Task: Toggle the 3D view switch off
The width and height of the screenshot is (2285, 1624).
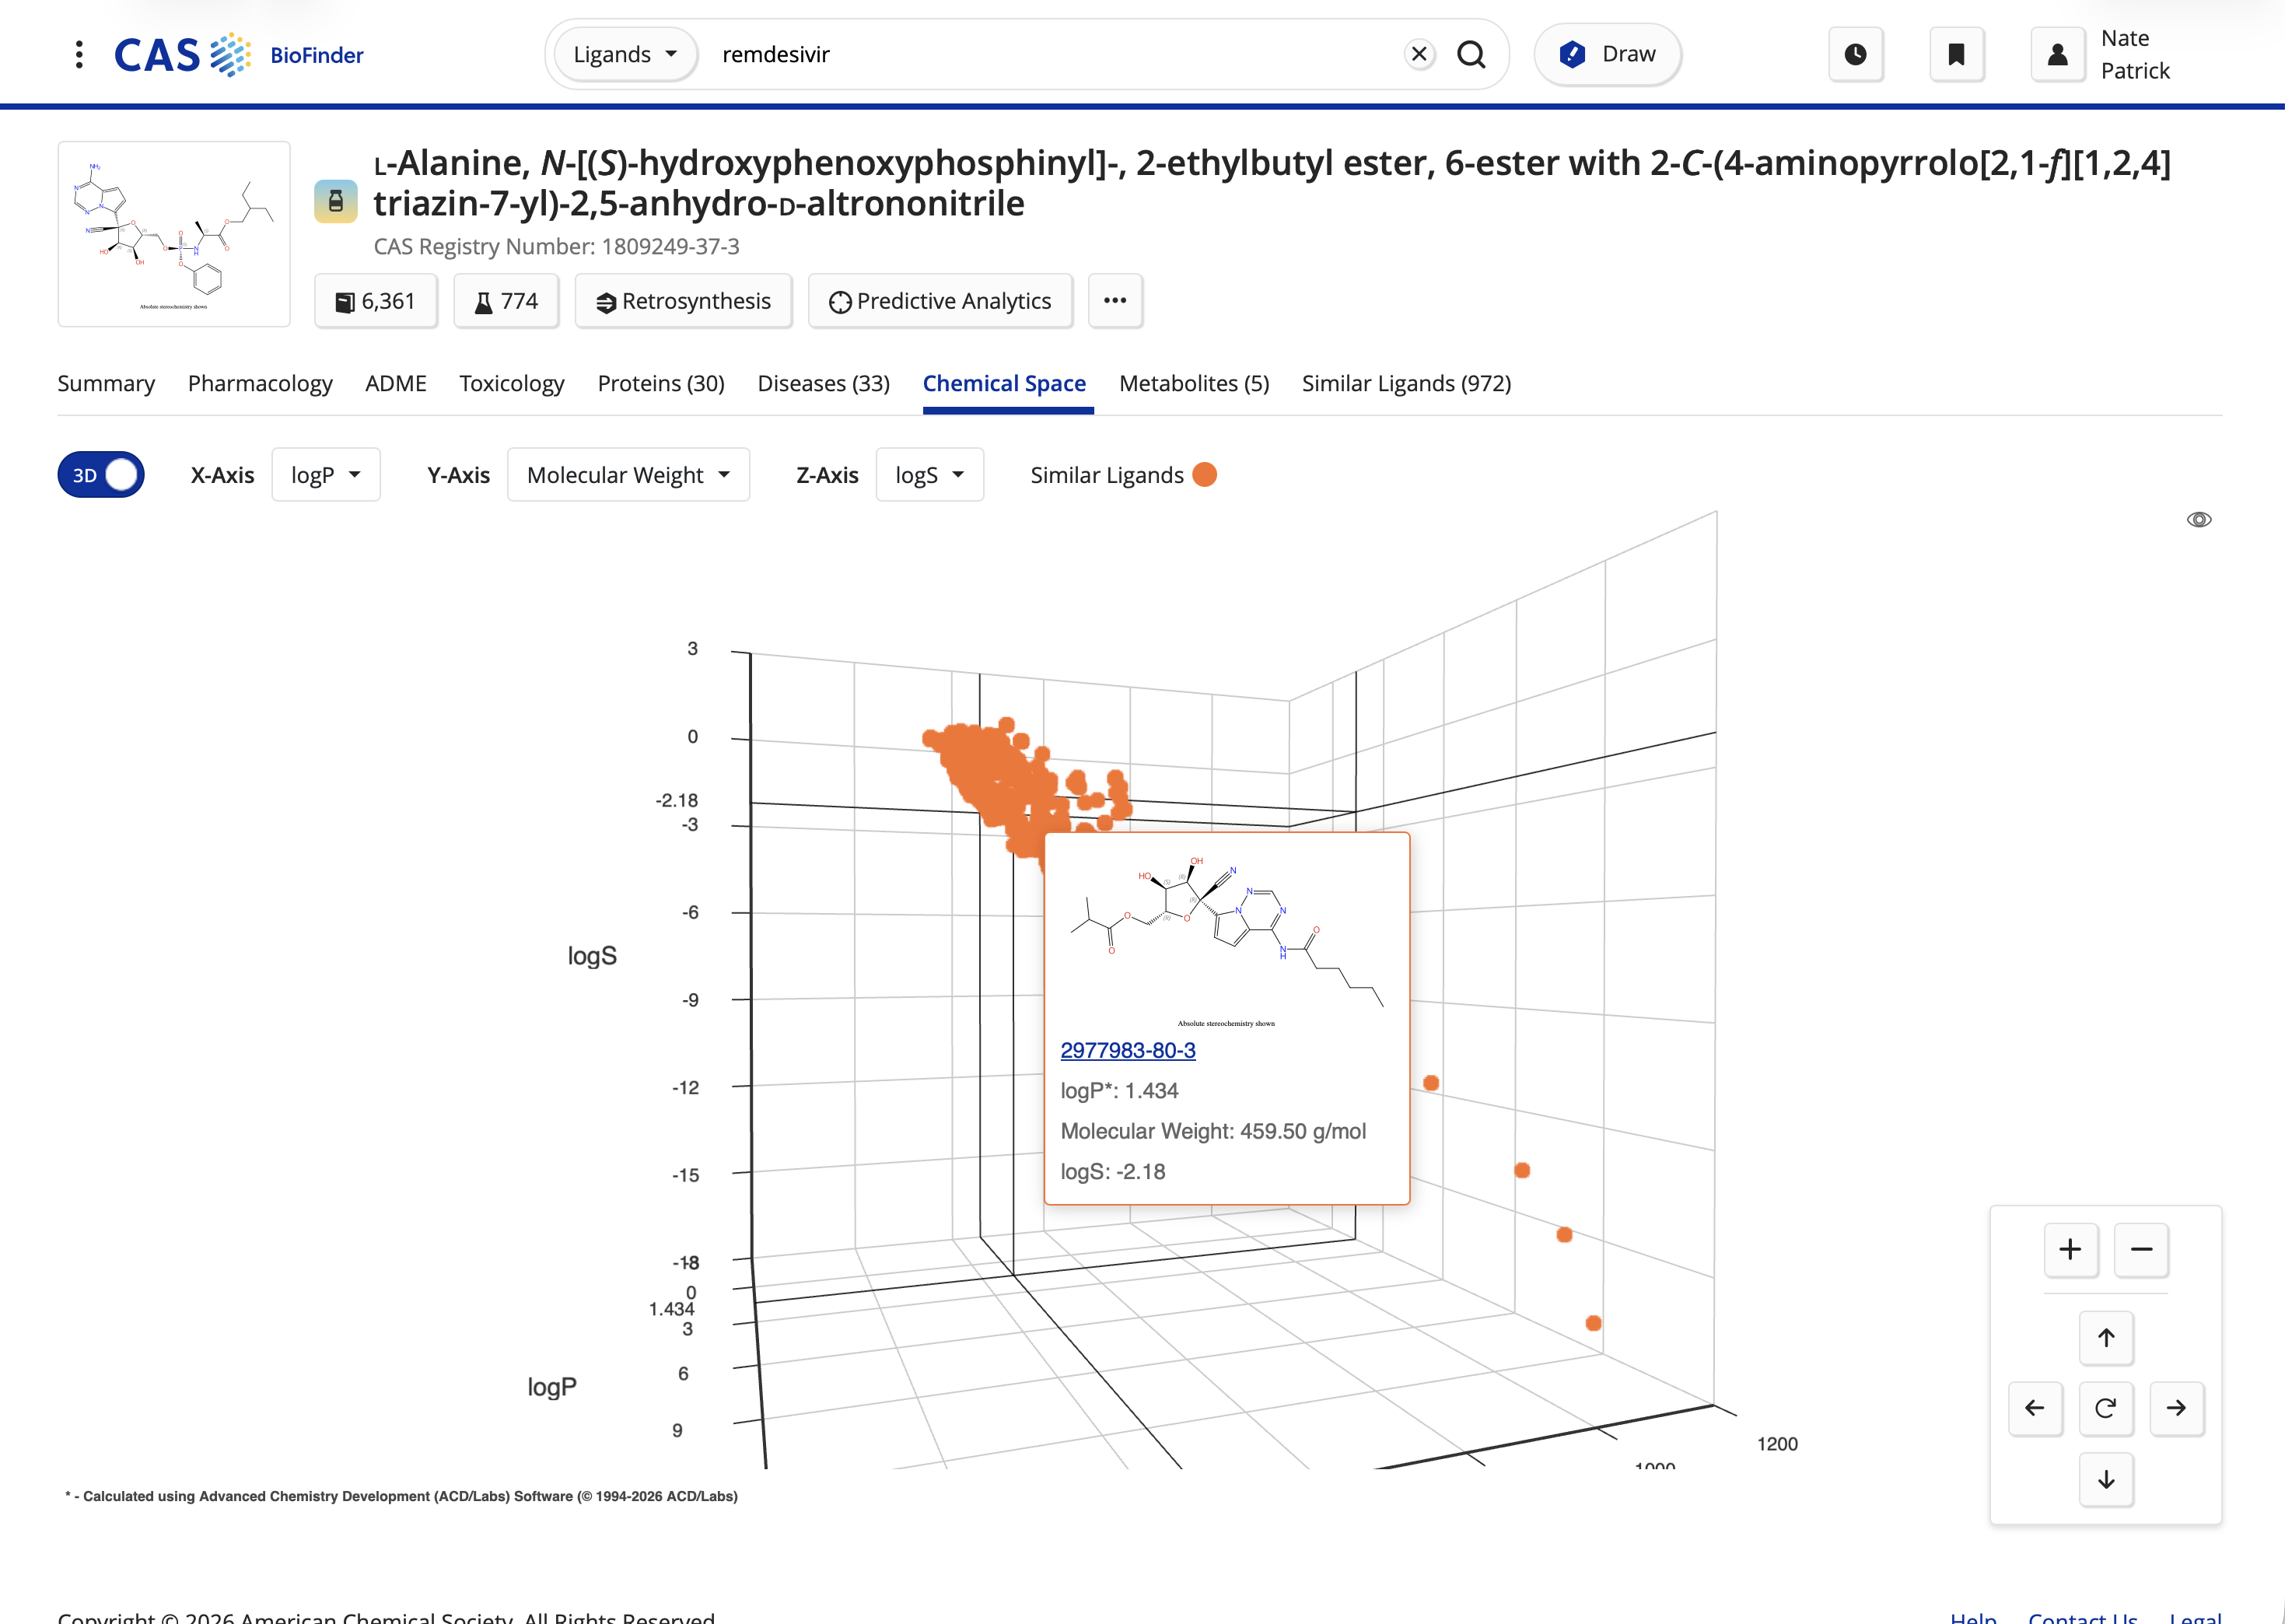Action: (101, 475)
